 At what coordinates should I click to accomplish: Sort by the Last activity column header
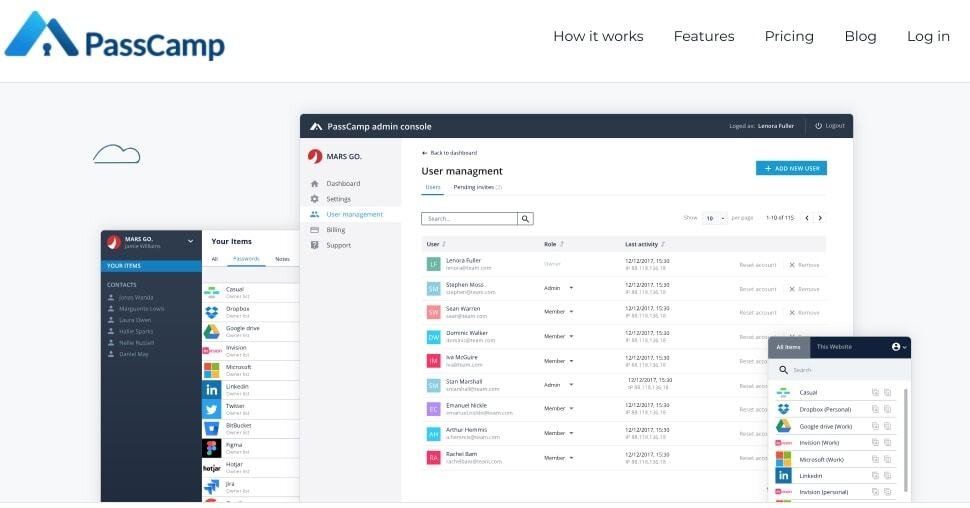pyautogui.click(x=645, y=244)
